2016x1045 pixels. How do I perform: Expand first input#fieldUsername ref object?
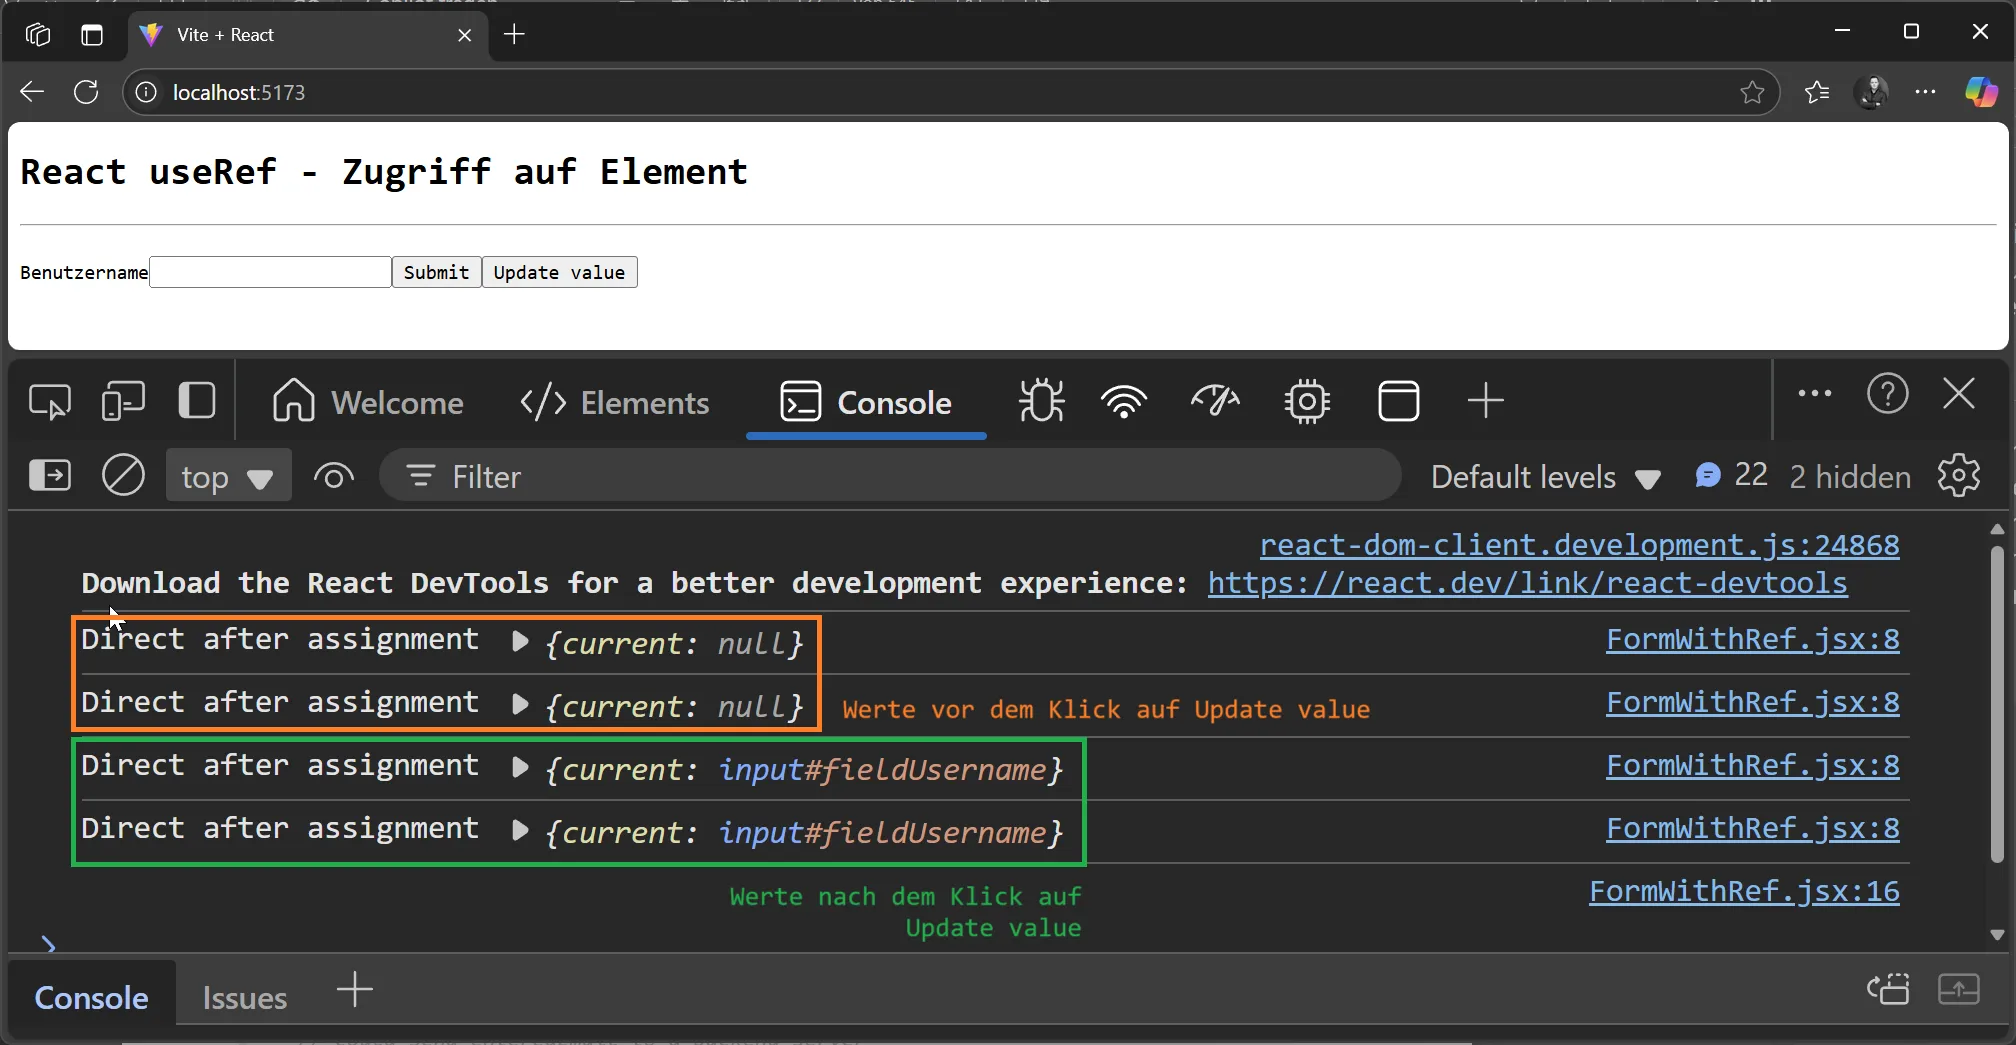tap(520, 767)
